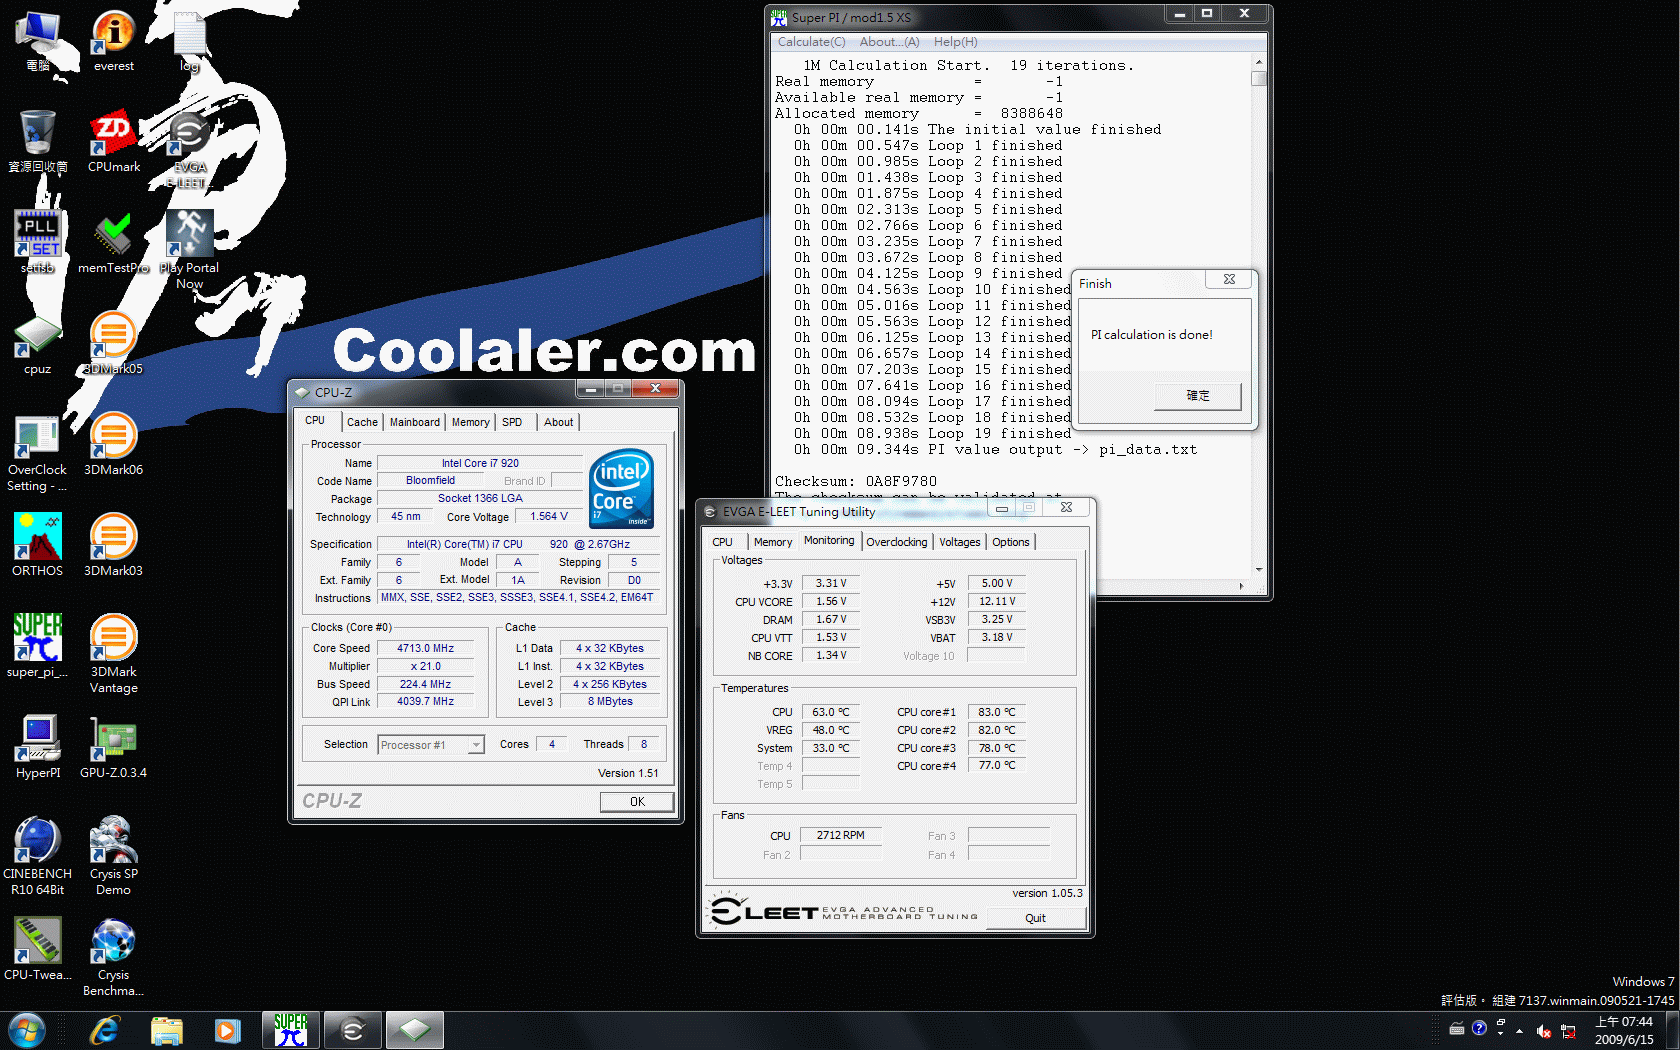The height and width of the screenshot is (1050, 1680).
Task: Open Super PI Calculate menu
Action: [x=811, y=42]
